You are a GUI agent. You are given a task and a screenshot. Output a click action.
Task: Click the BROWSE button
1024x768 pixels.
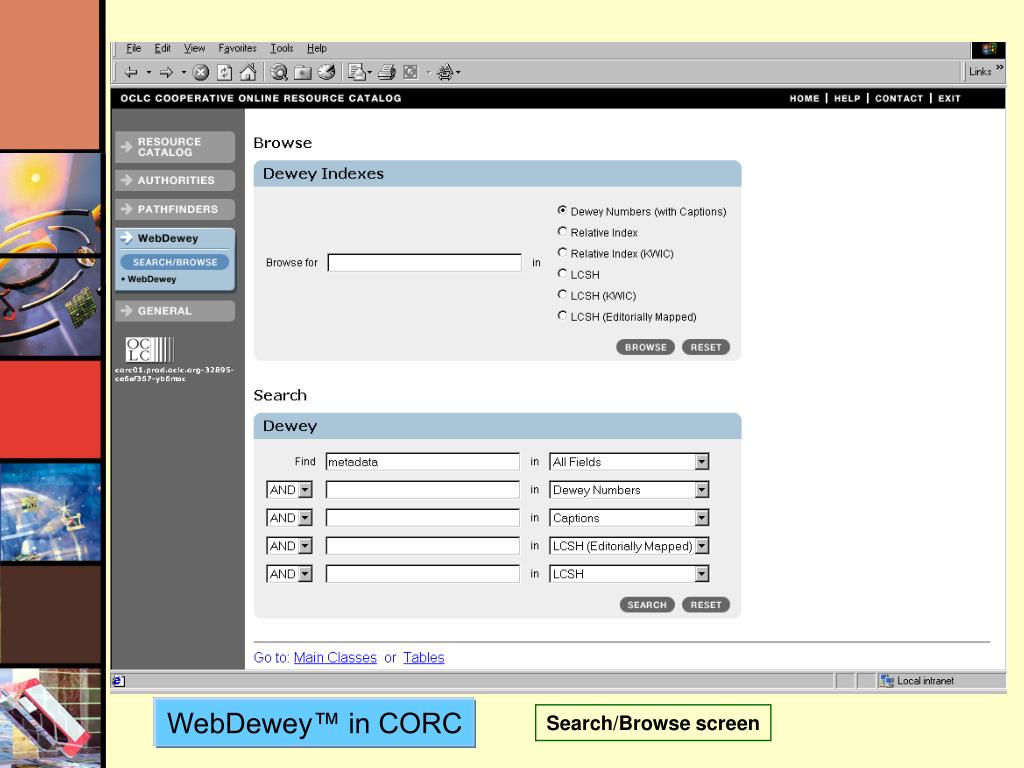click(645, 347)
